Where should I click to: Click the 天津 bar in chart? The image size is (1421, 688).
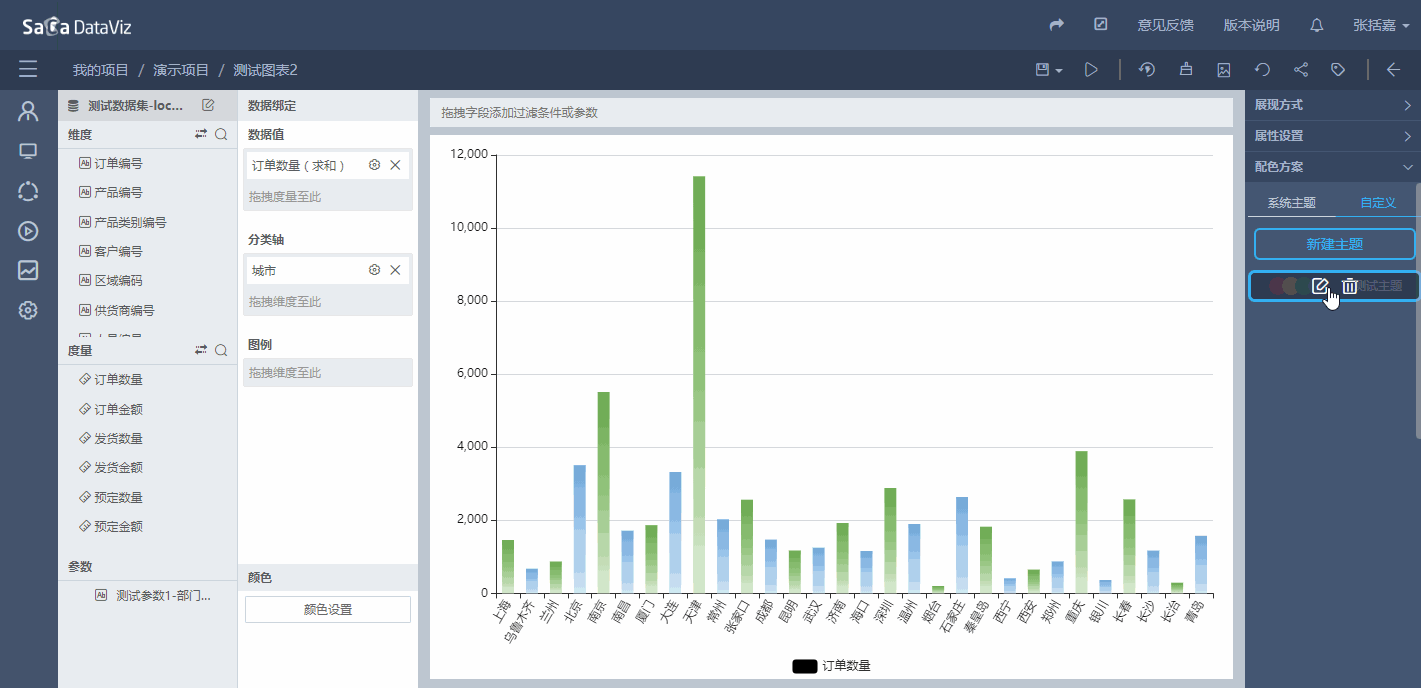click(x=699, y=385)
